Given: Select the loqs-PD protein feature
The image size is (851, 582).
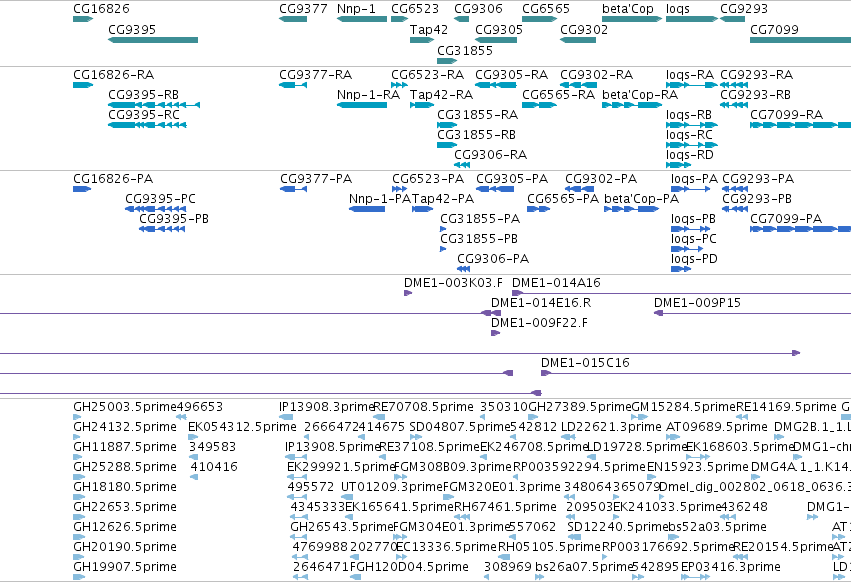Looking at the screenshot, I should click(681, 269).
